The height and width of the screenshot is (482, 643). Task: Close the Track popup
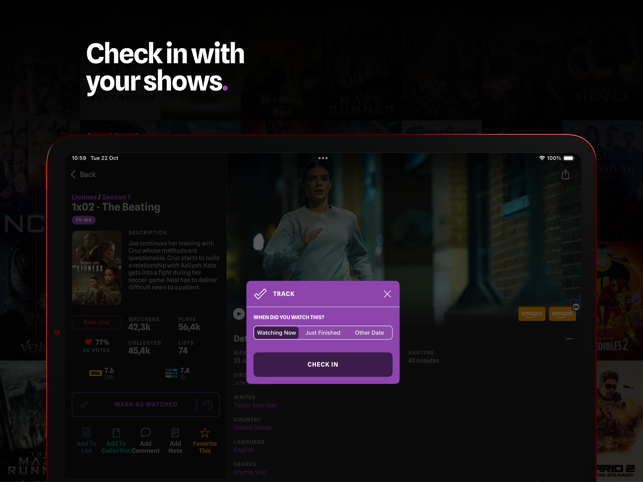tap(387, 294)
